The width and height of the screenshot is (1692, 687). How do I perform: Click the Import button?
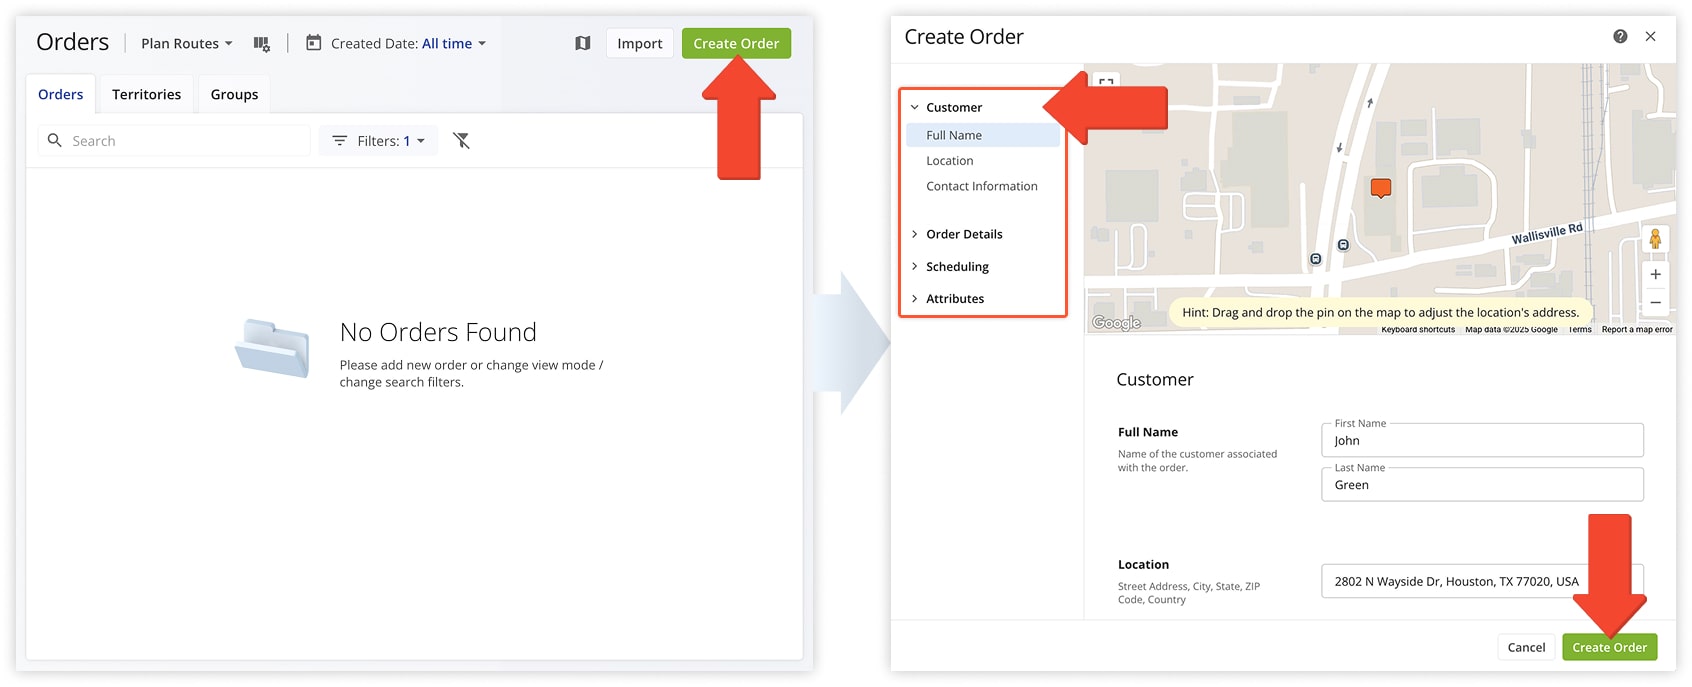tap(640, 43)
